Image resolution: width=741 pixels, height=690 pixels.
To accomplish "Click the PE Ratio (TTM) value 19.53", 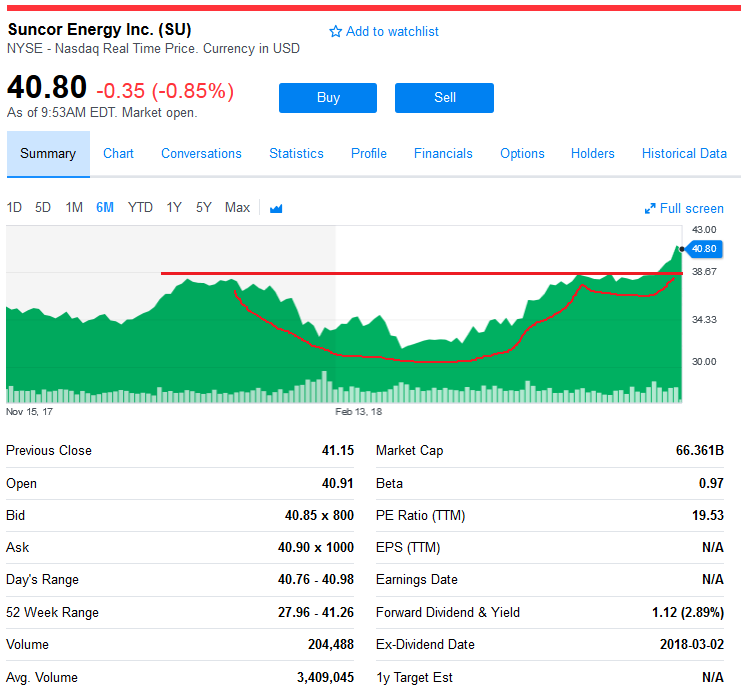I will coord(708,516).
